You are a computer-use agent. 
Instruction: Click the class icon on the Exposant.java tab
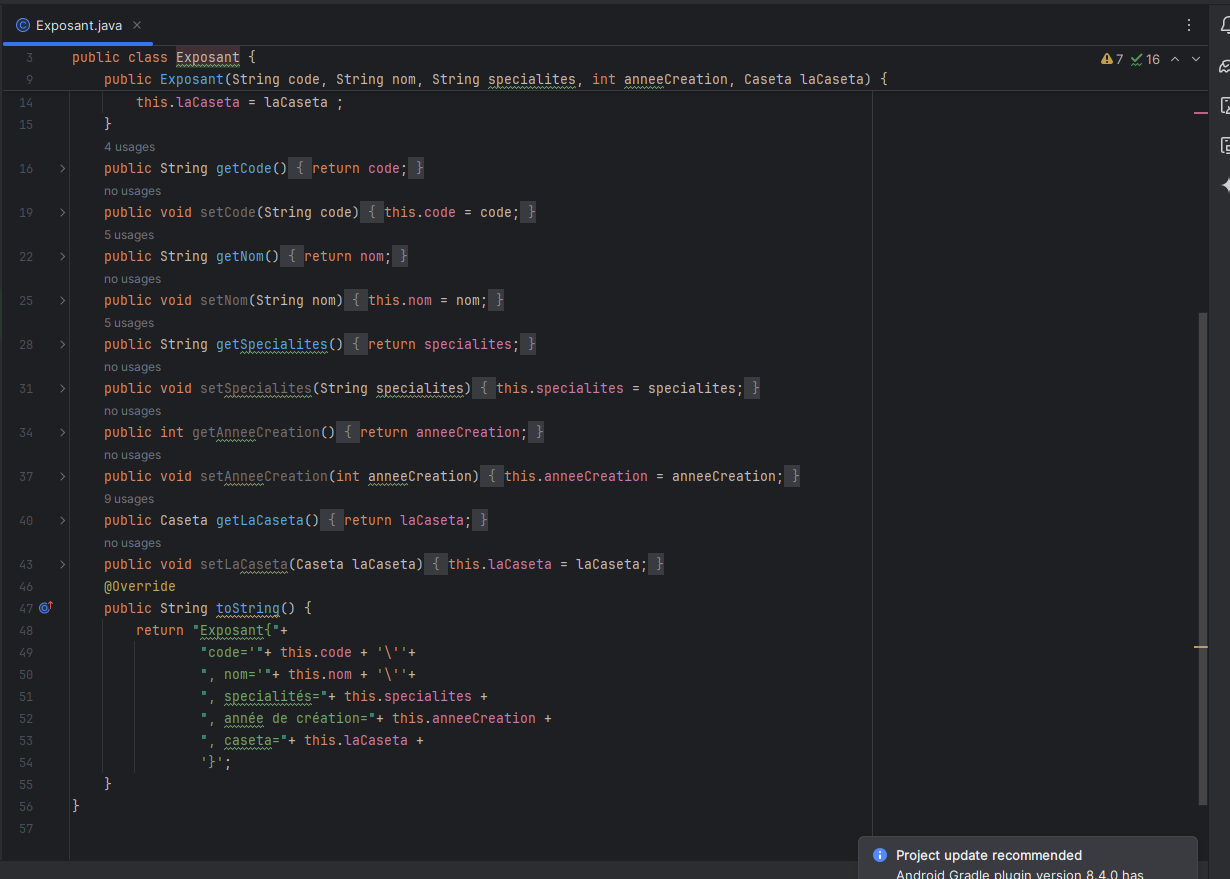pyautogui.click(x=23, y=25)
